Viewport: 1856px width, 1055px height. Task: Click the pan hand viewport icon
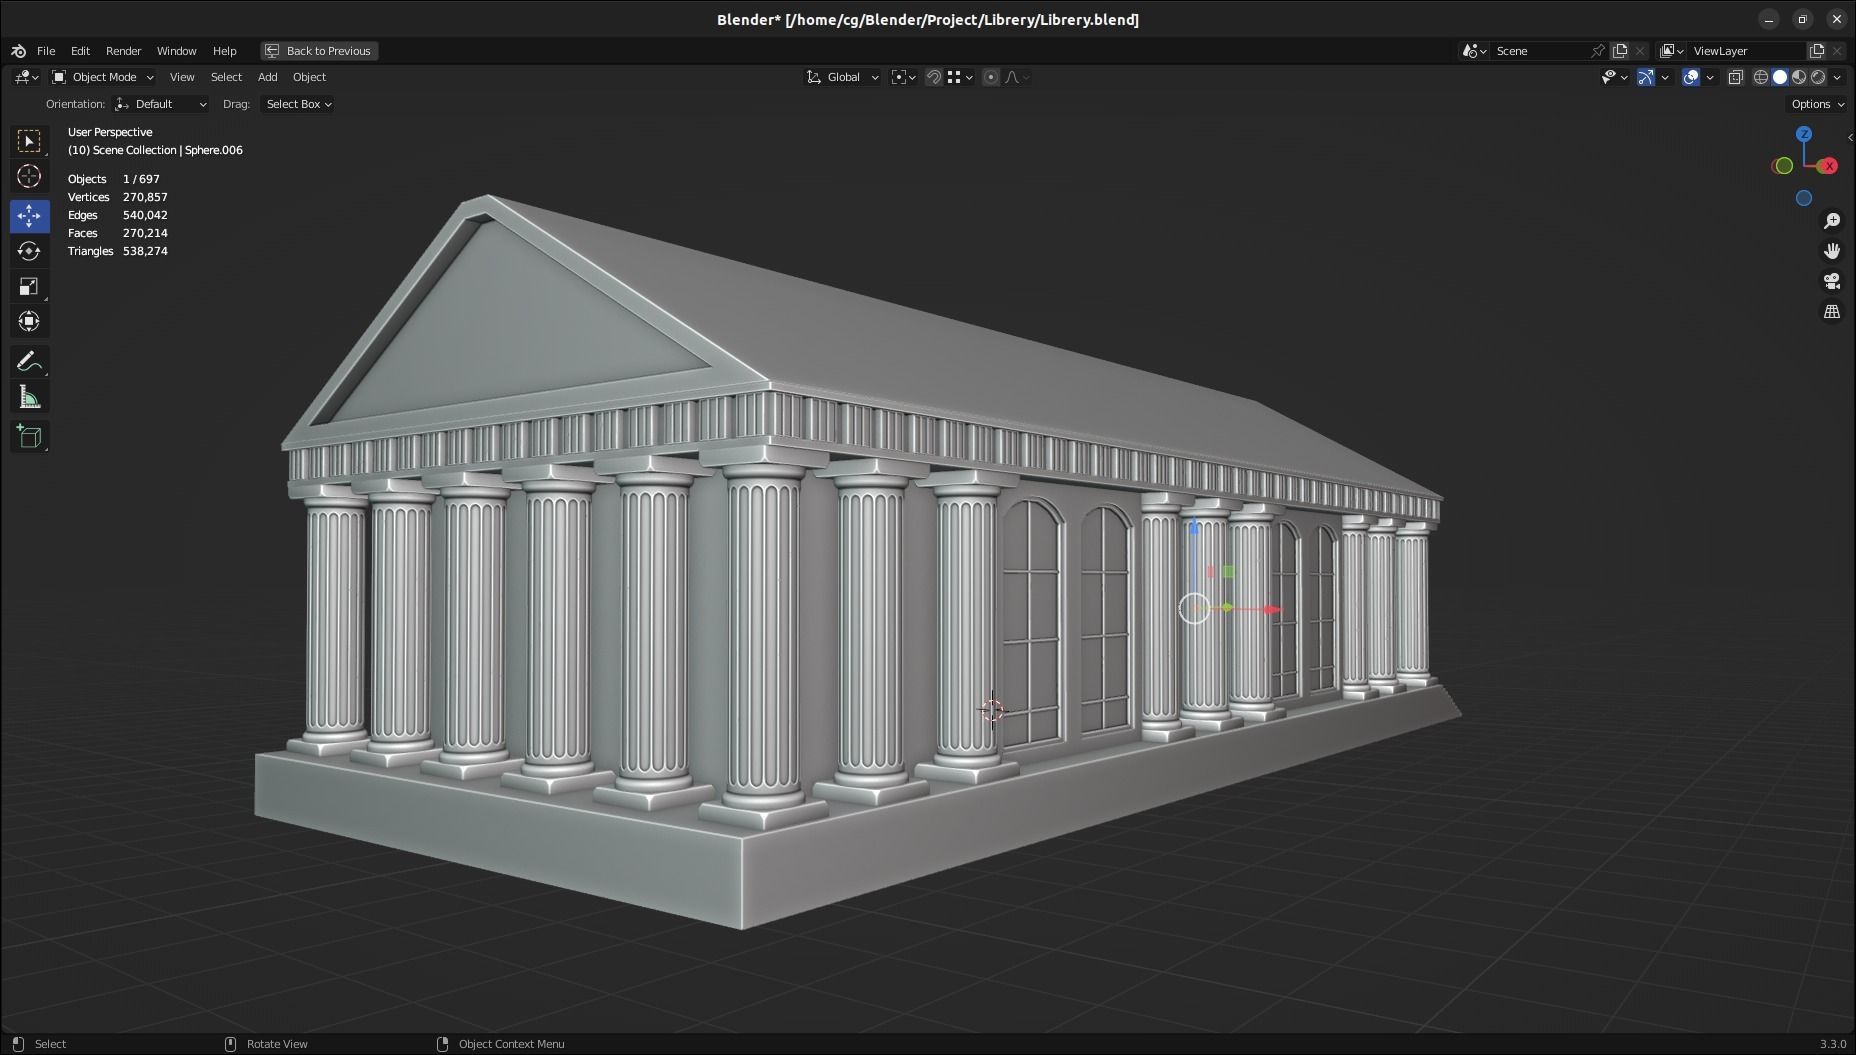pos(1832,251)
